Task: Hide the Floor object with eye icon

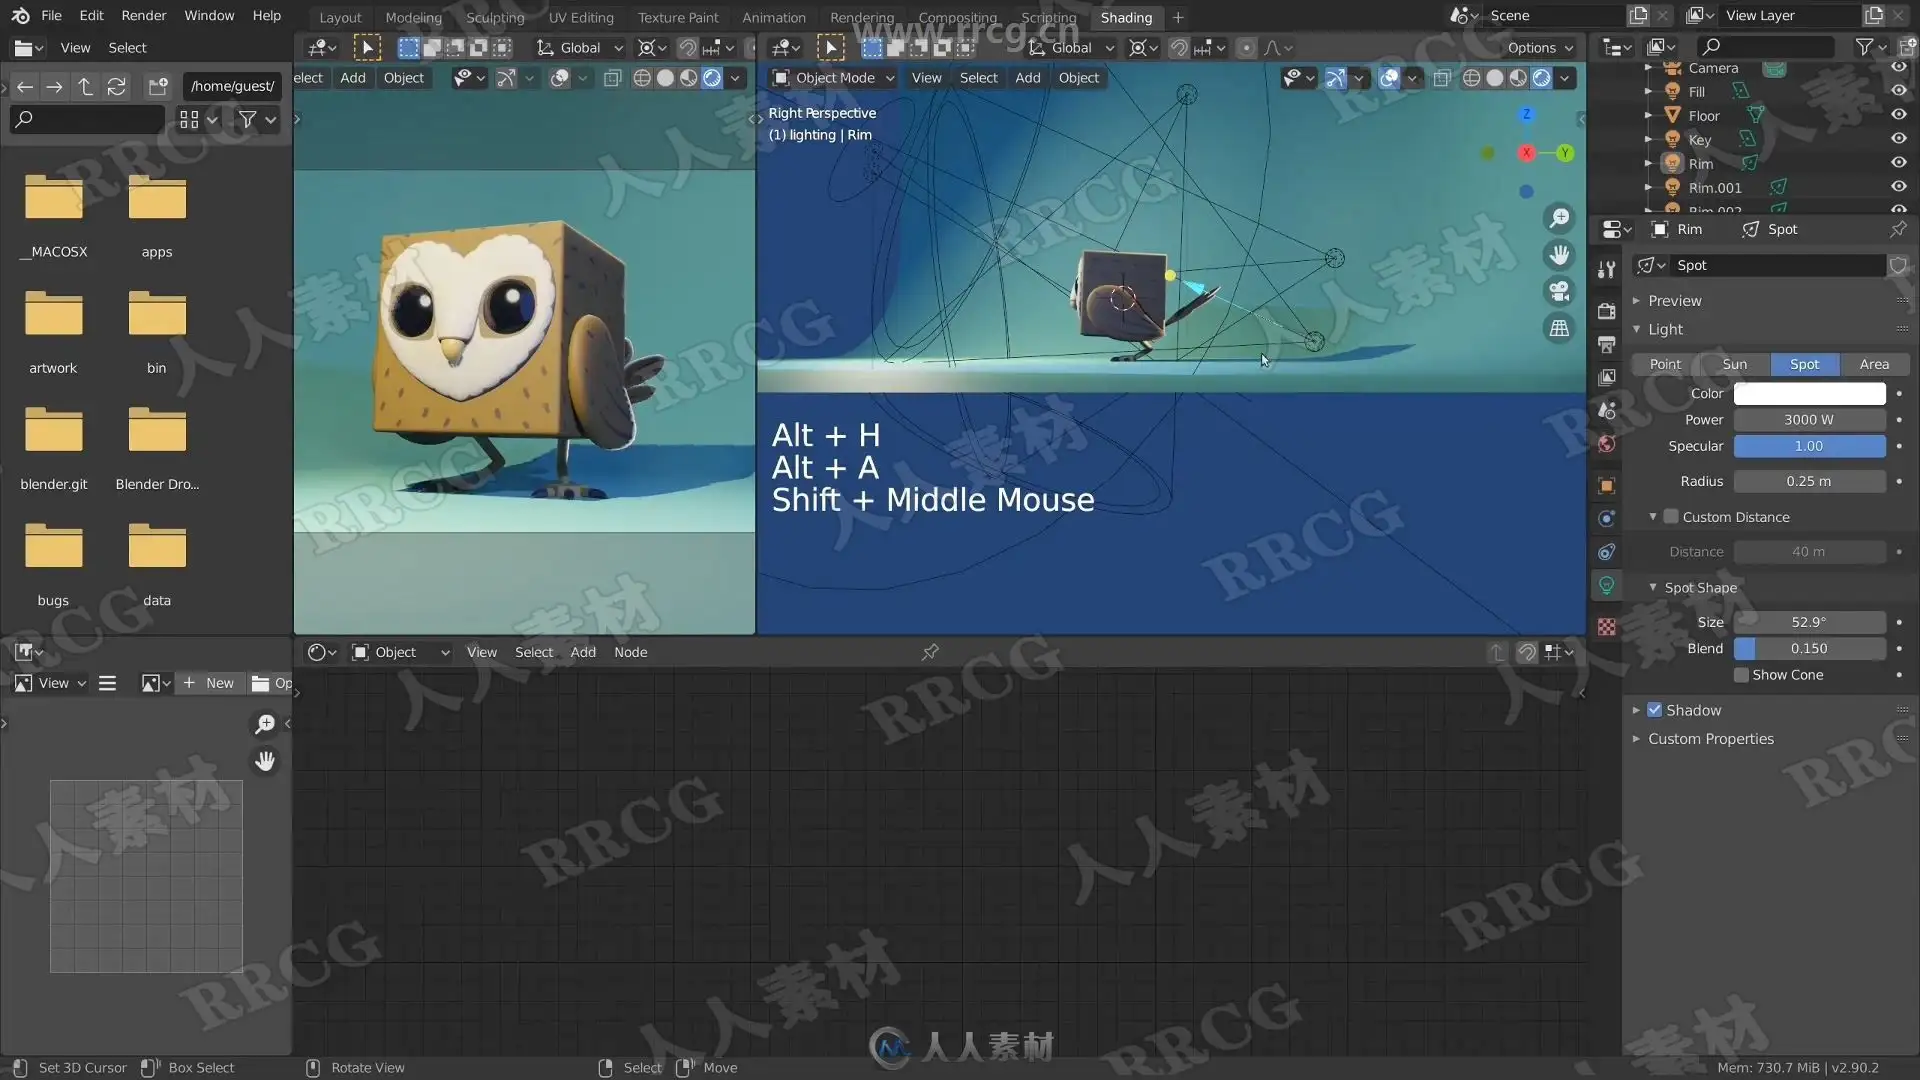Action: tap(1898, 115)
